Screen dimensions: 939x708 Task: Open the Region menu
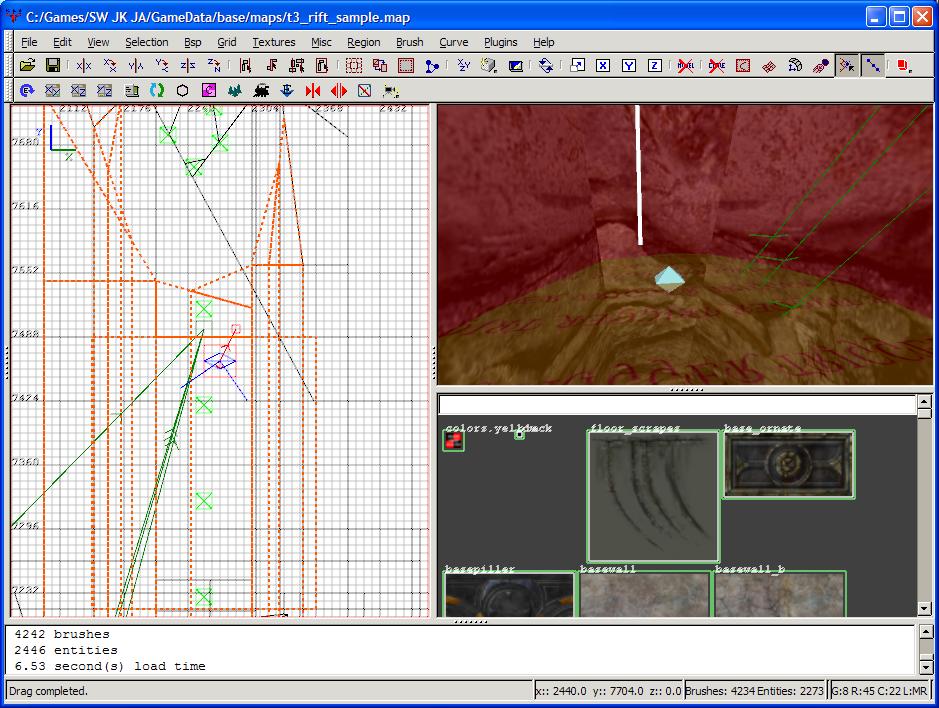click(x=364, y=42)
